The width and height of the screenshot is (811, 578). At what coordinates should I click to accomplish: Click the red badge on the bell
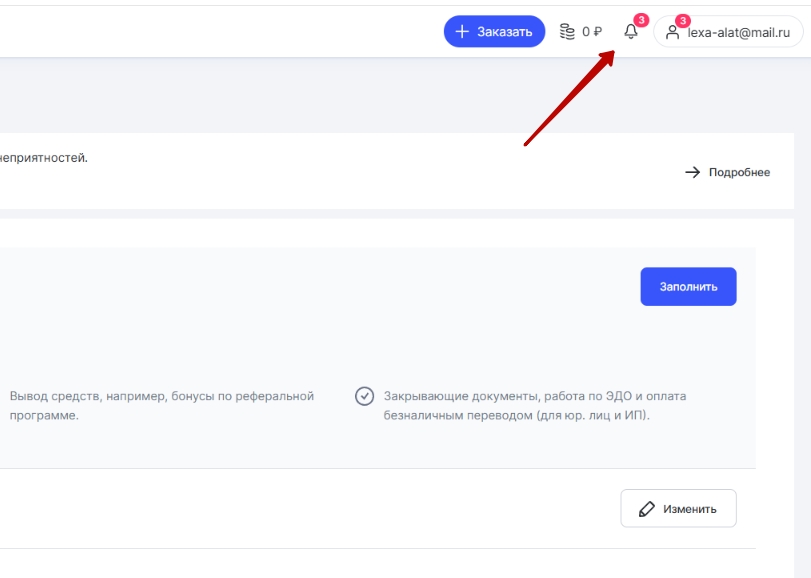[x=641, y=20]
